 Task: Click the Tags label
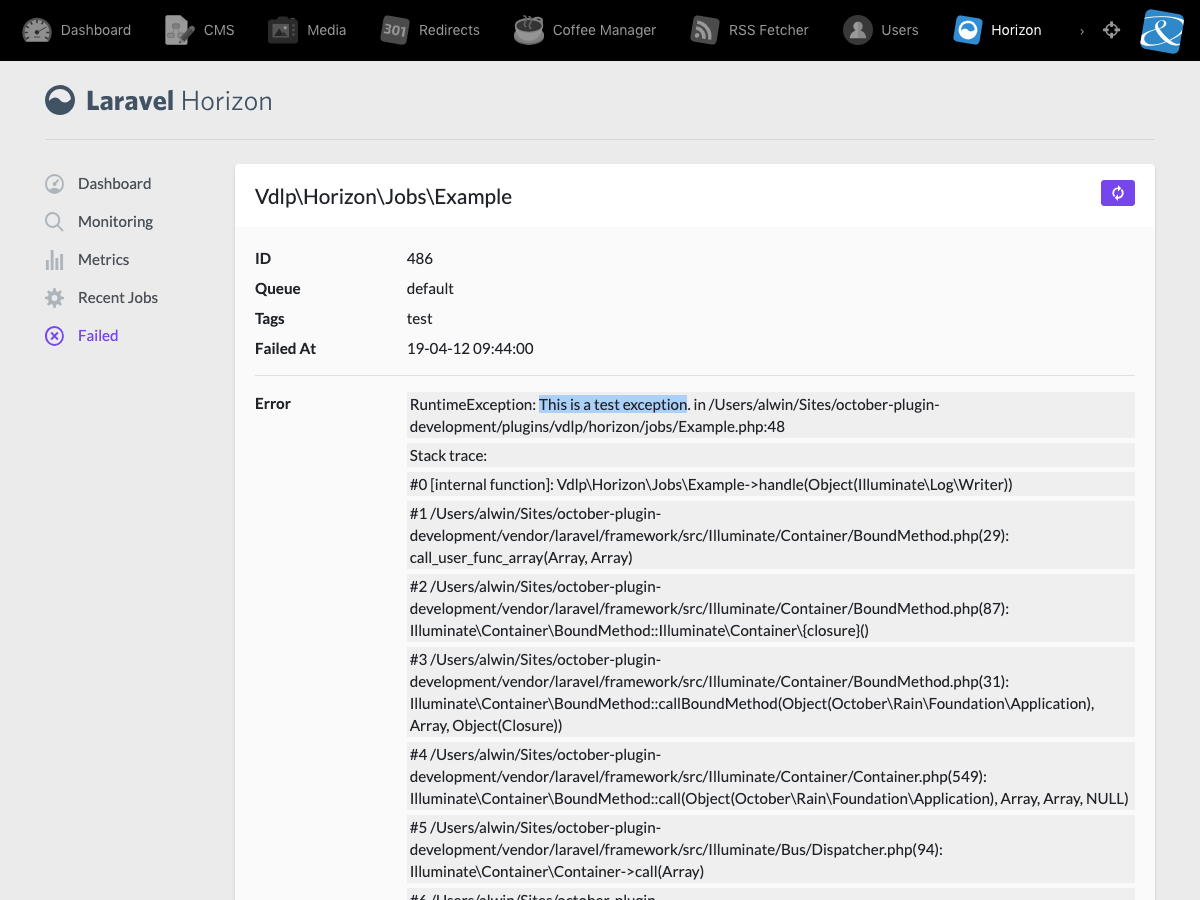point(270,319)
